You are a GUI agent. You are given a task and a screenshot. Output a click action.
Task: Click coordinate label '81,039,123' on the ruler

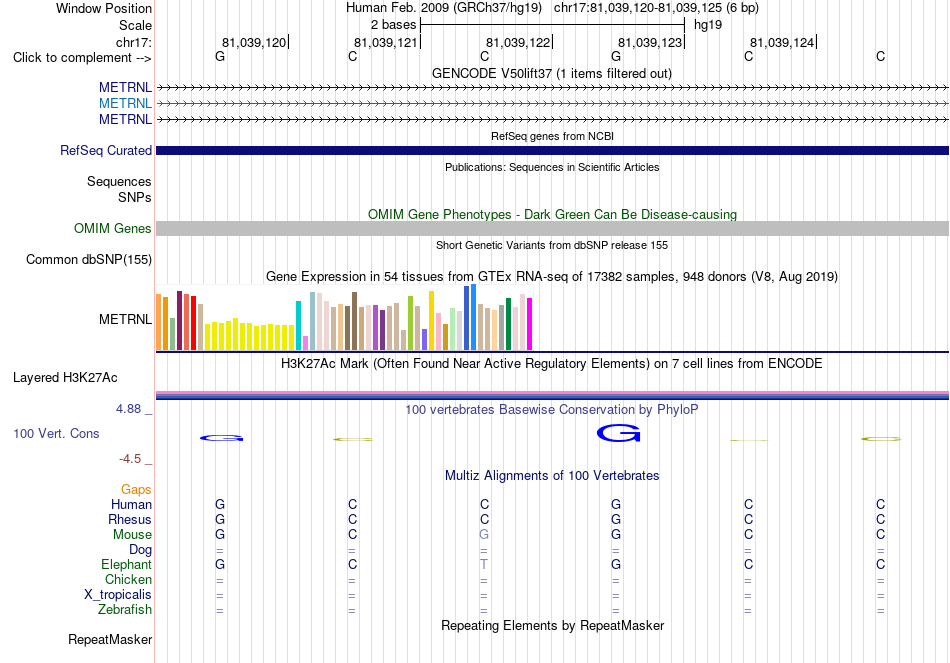click(x=650, y=42)
